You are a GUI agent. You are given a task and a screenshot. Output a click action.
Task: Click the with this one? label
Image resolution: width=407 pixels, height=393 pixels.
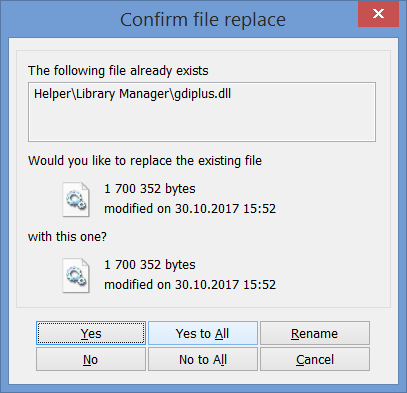click(x=67, y=237)
